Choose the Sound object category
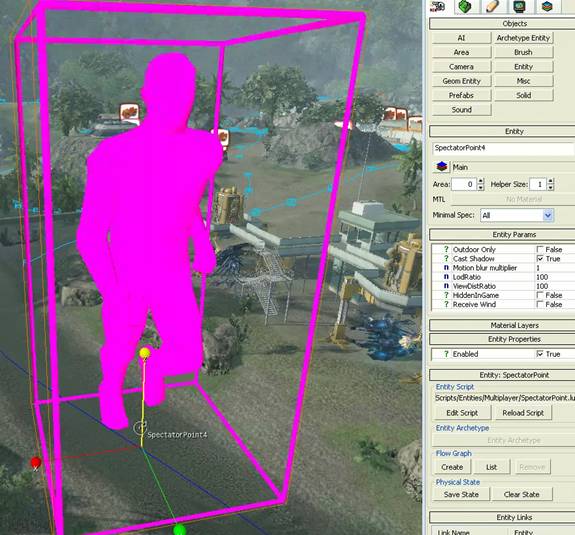The width and height of the screenshot is (575, 535). pos(461,109)
